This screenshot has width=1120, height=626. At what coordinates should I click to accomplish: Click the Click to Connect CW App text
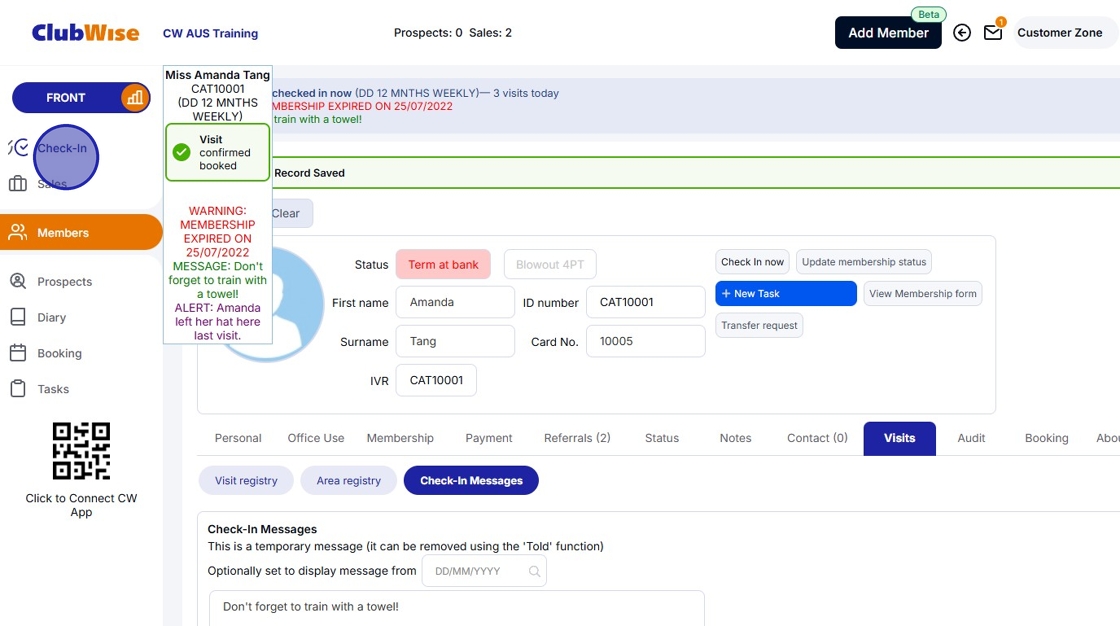81,505
